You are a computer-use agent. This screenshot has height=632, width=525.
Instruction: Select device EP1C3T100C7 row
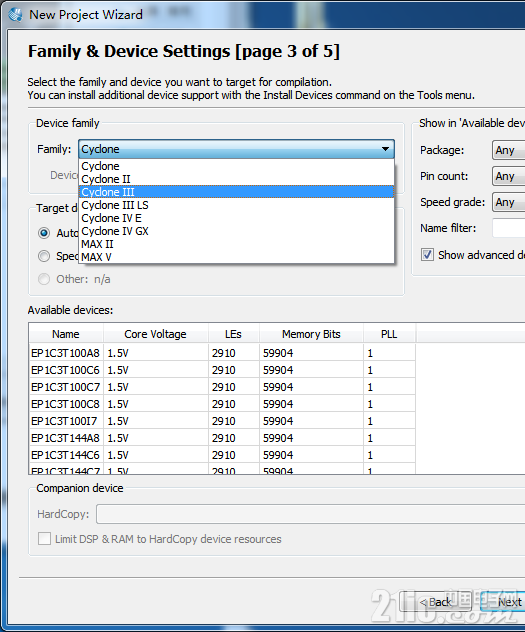pyautogui.click(x=222, y=387)
